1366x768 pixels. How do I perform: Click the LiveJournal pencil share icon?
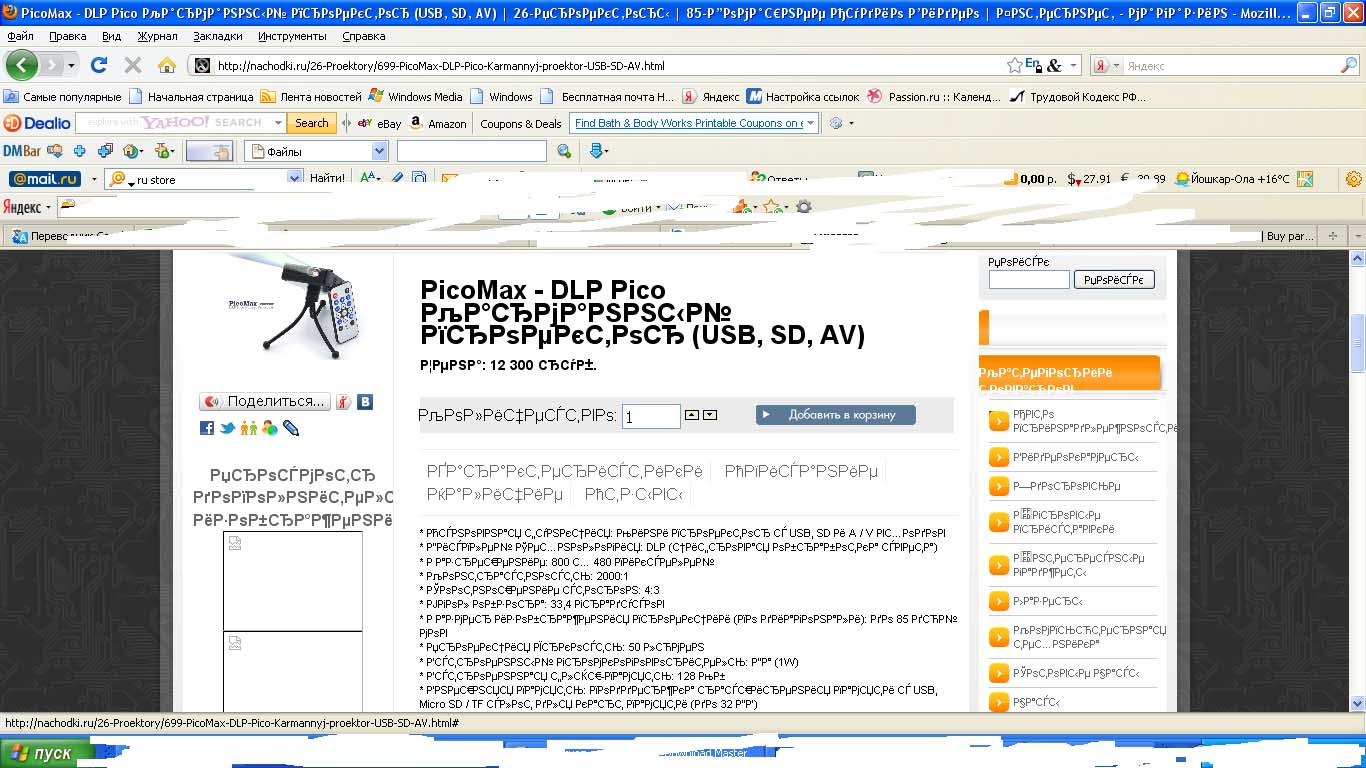point(291,428)
